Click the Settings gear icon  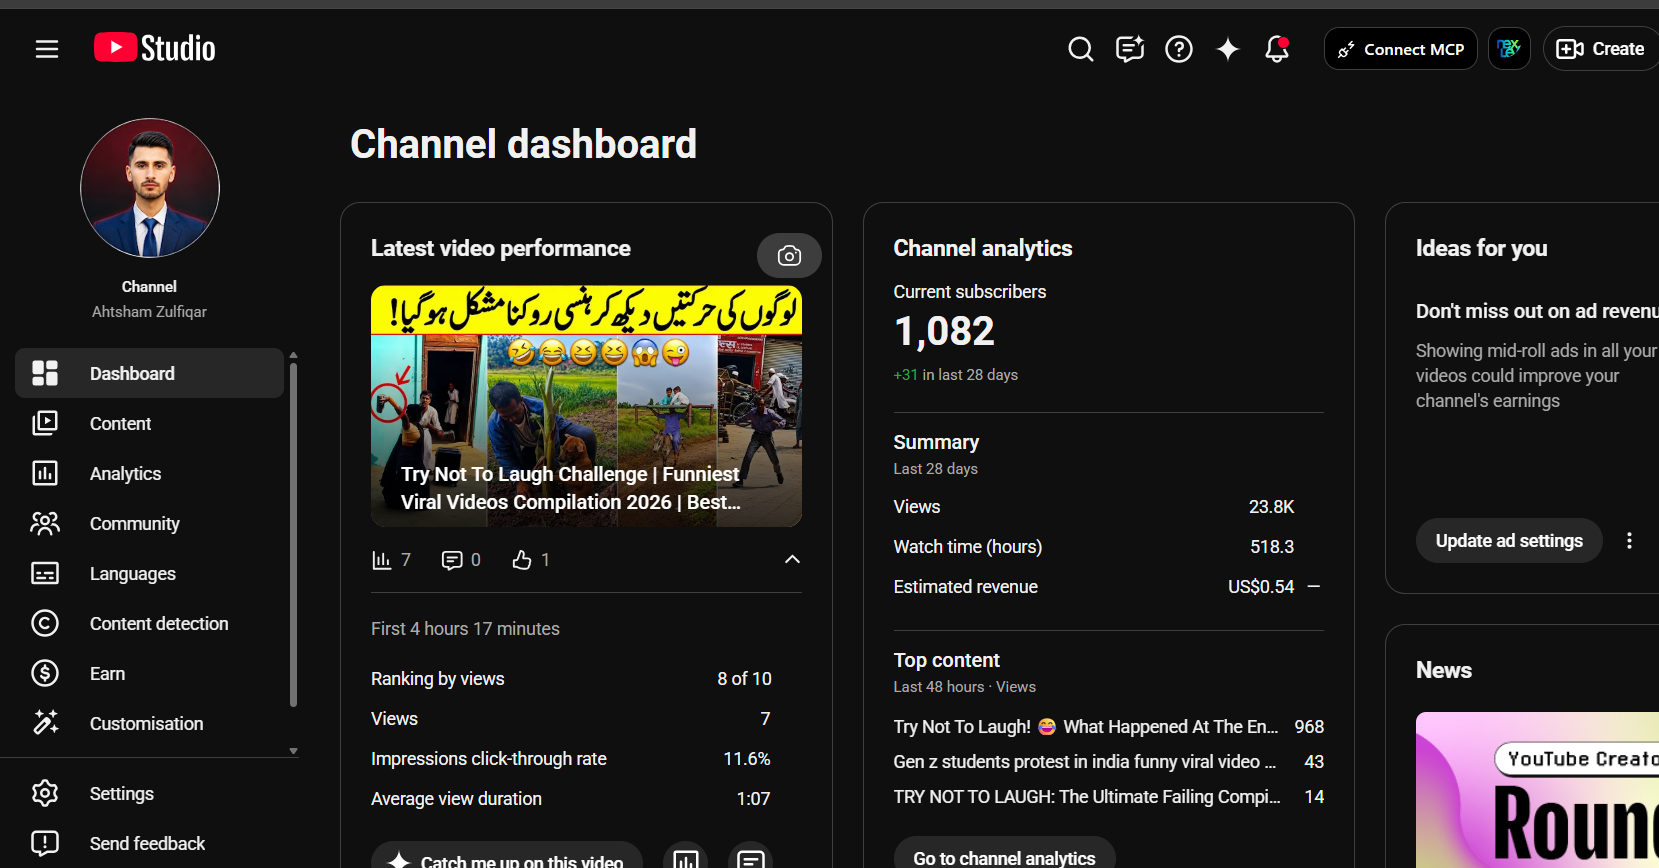pos(45,793)
